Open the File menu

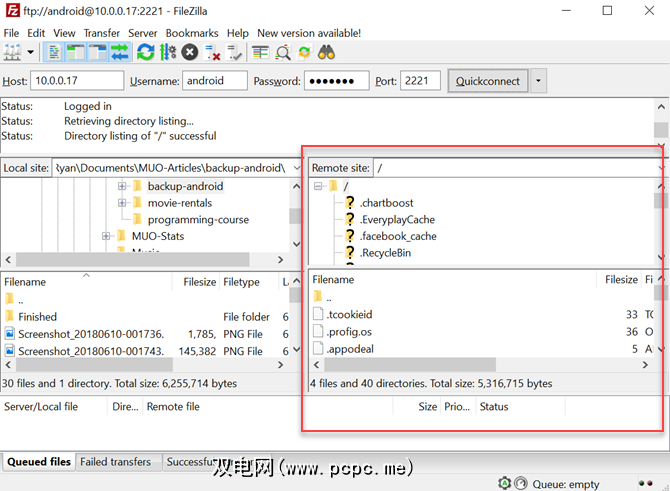click(x=11, y=33)
